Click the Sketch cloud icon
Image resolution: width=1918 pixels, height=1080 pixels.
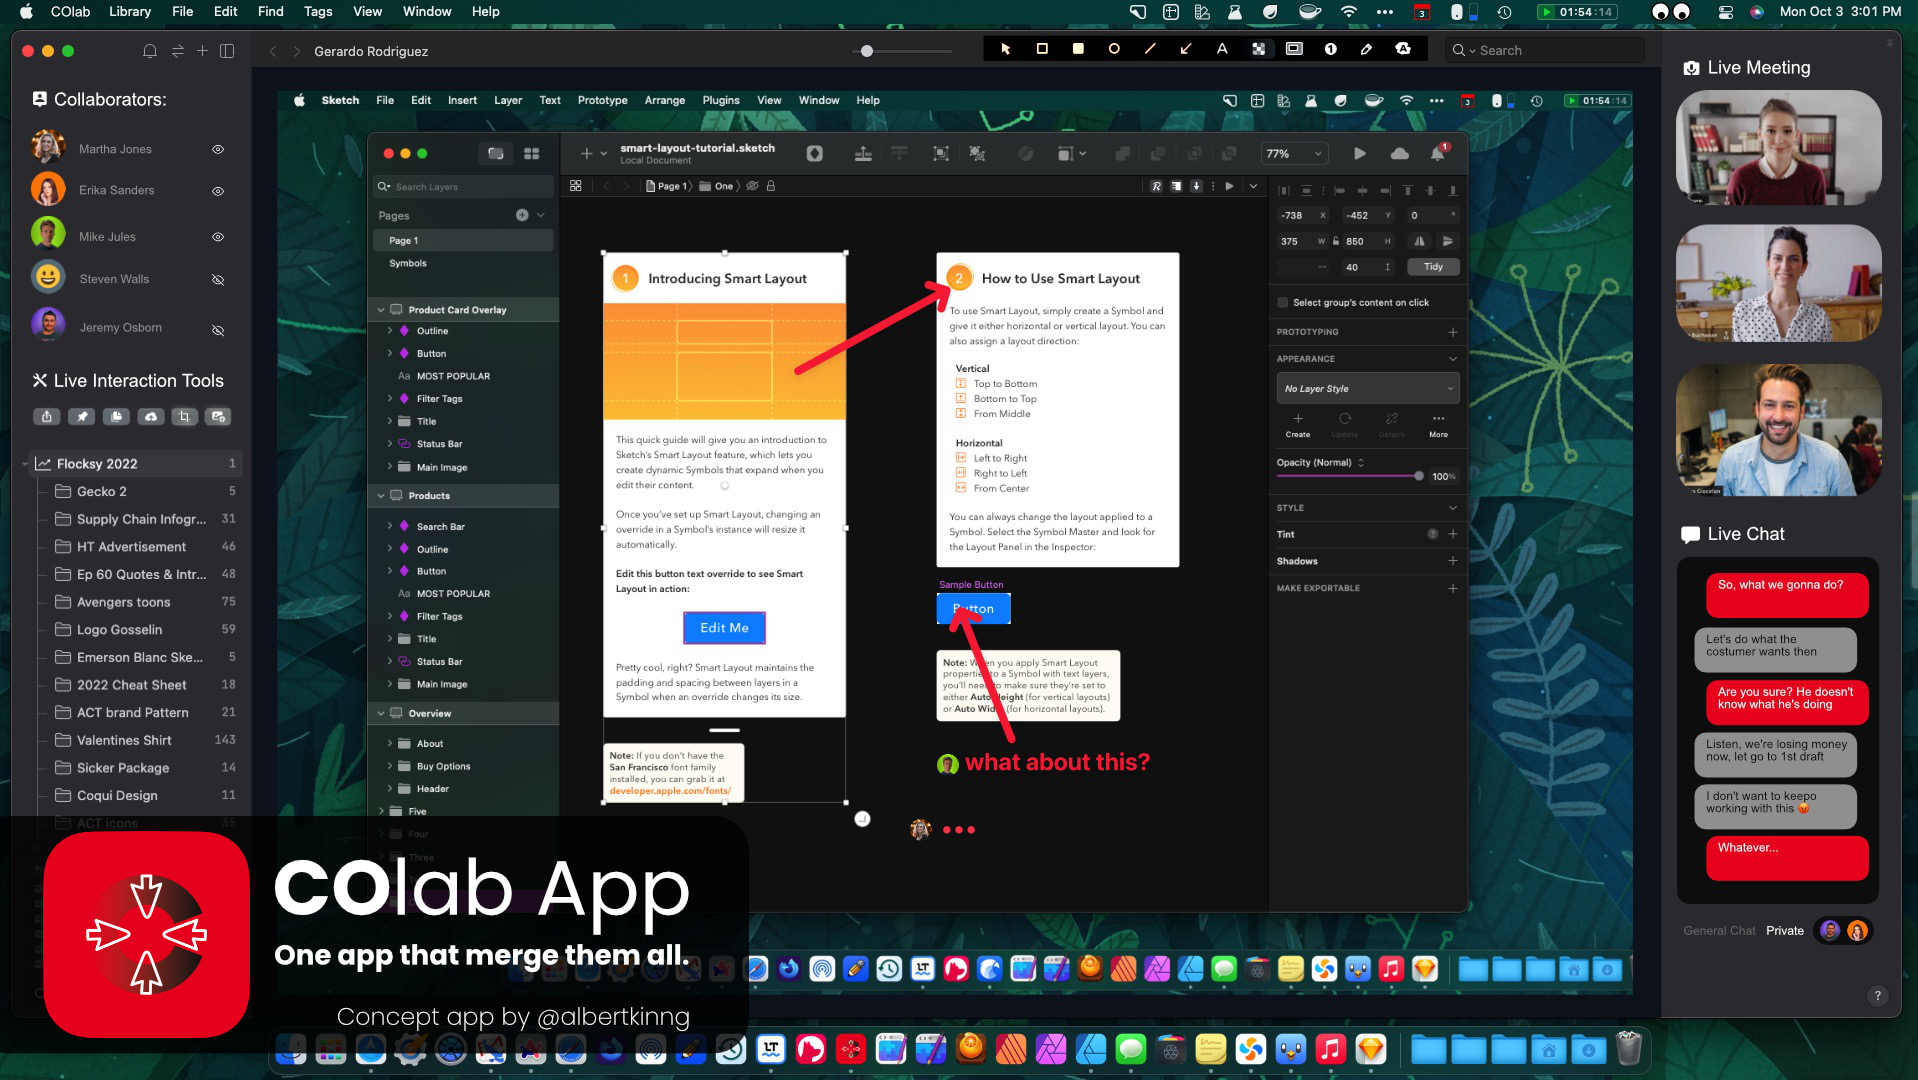(x=1400, y=154)
